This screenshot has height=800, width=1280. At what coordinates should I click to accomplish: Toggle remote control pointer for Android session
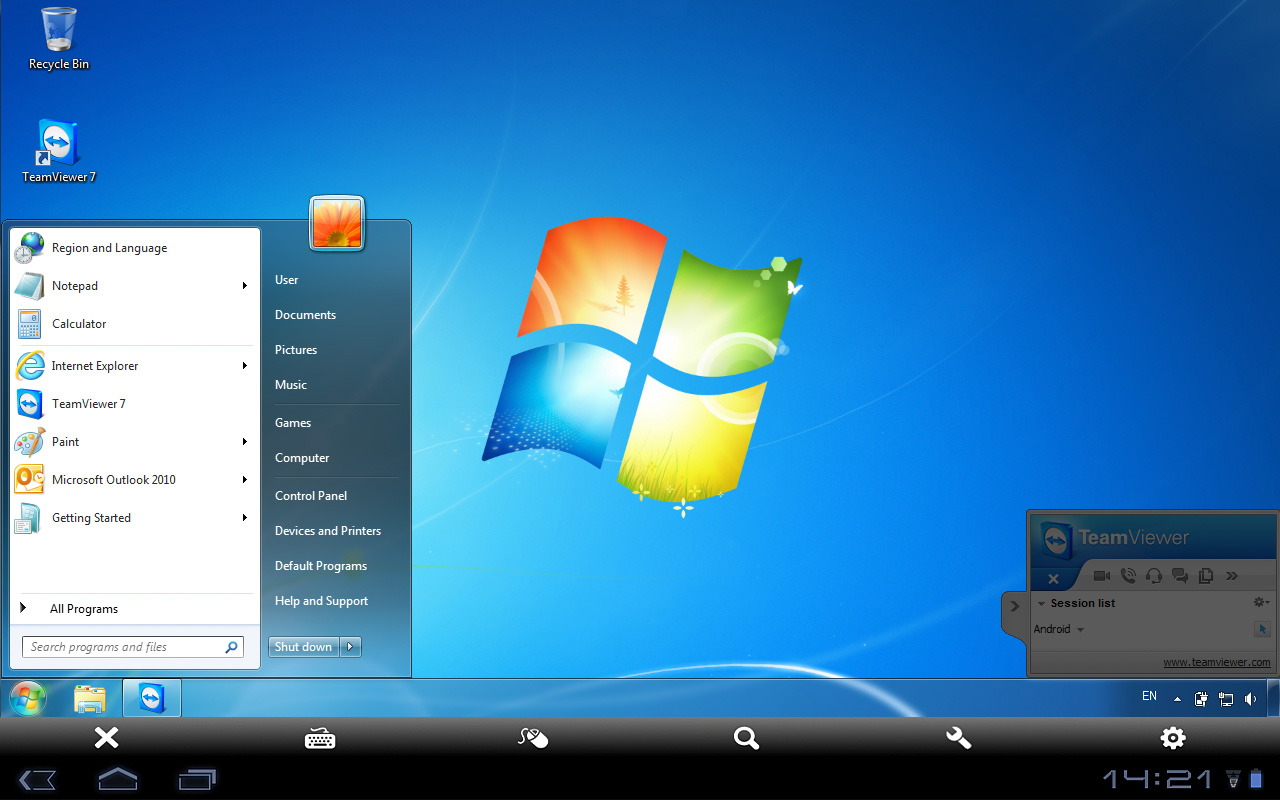coord(1261,629)
